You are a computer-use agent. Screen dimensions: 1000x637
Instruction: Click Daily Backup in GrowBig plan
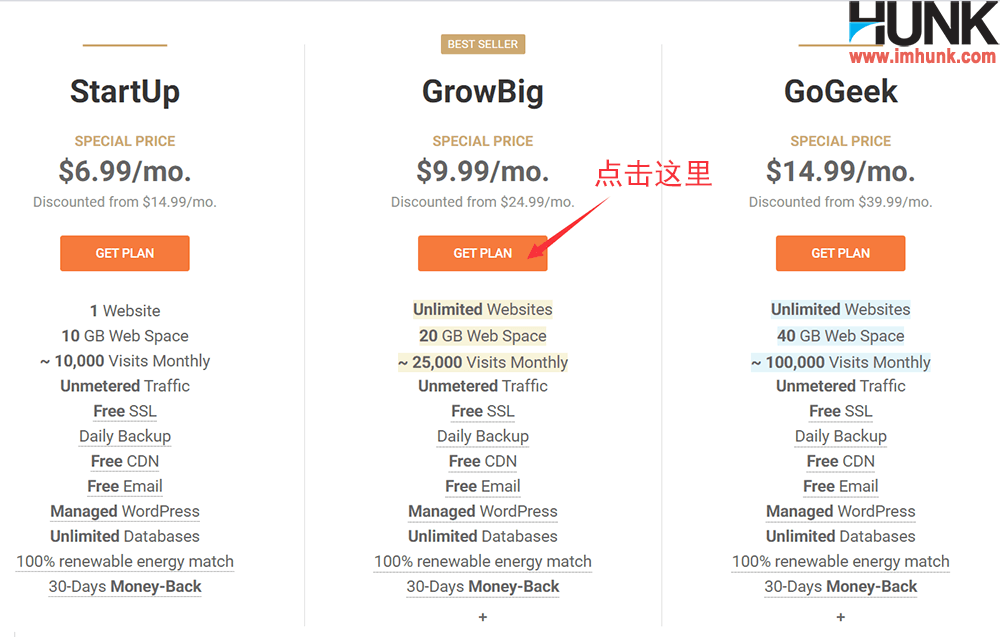click(483, 436)
